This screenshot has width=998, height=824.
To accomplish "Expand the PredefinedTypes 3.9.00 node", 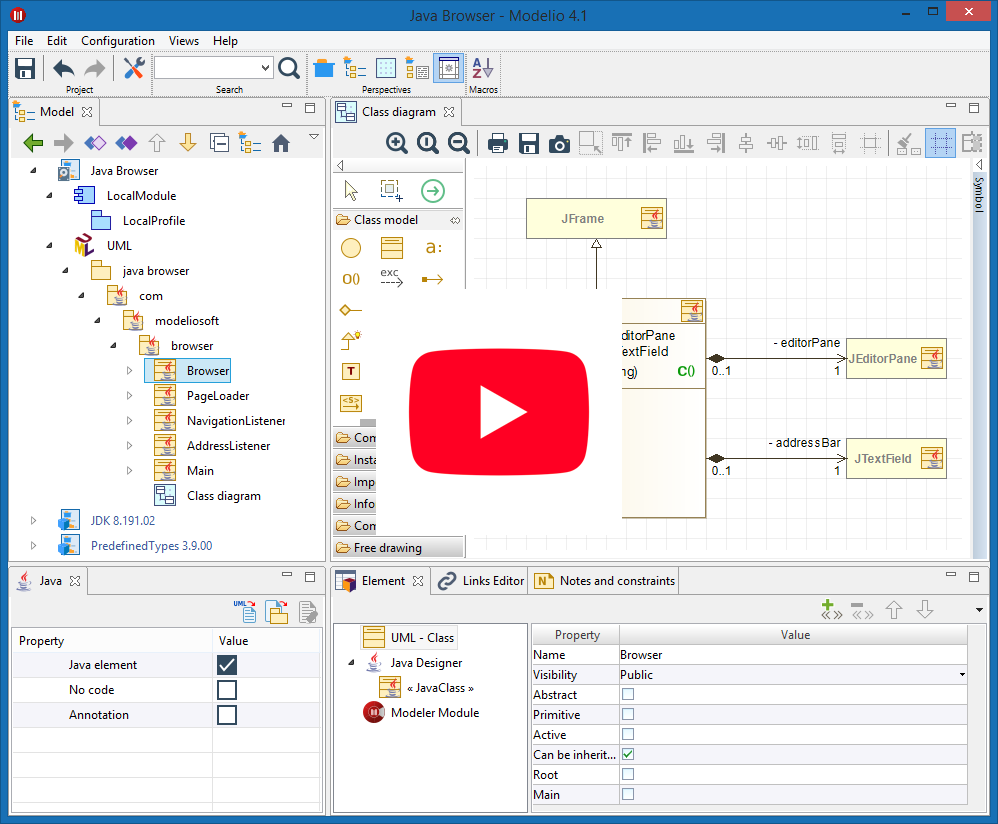I will pos(33,545).
